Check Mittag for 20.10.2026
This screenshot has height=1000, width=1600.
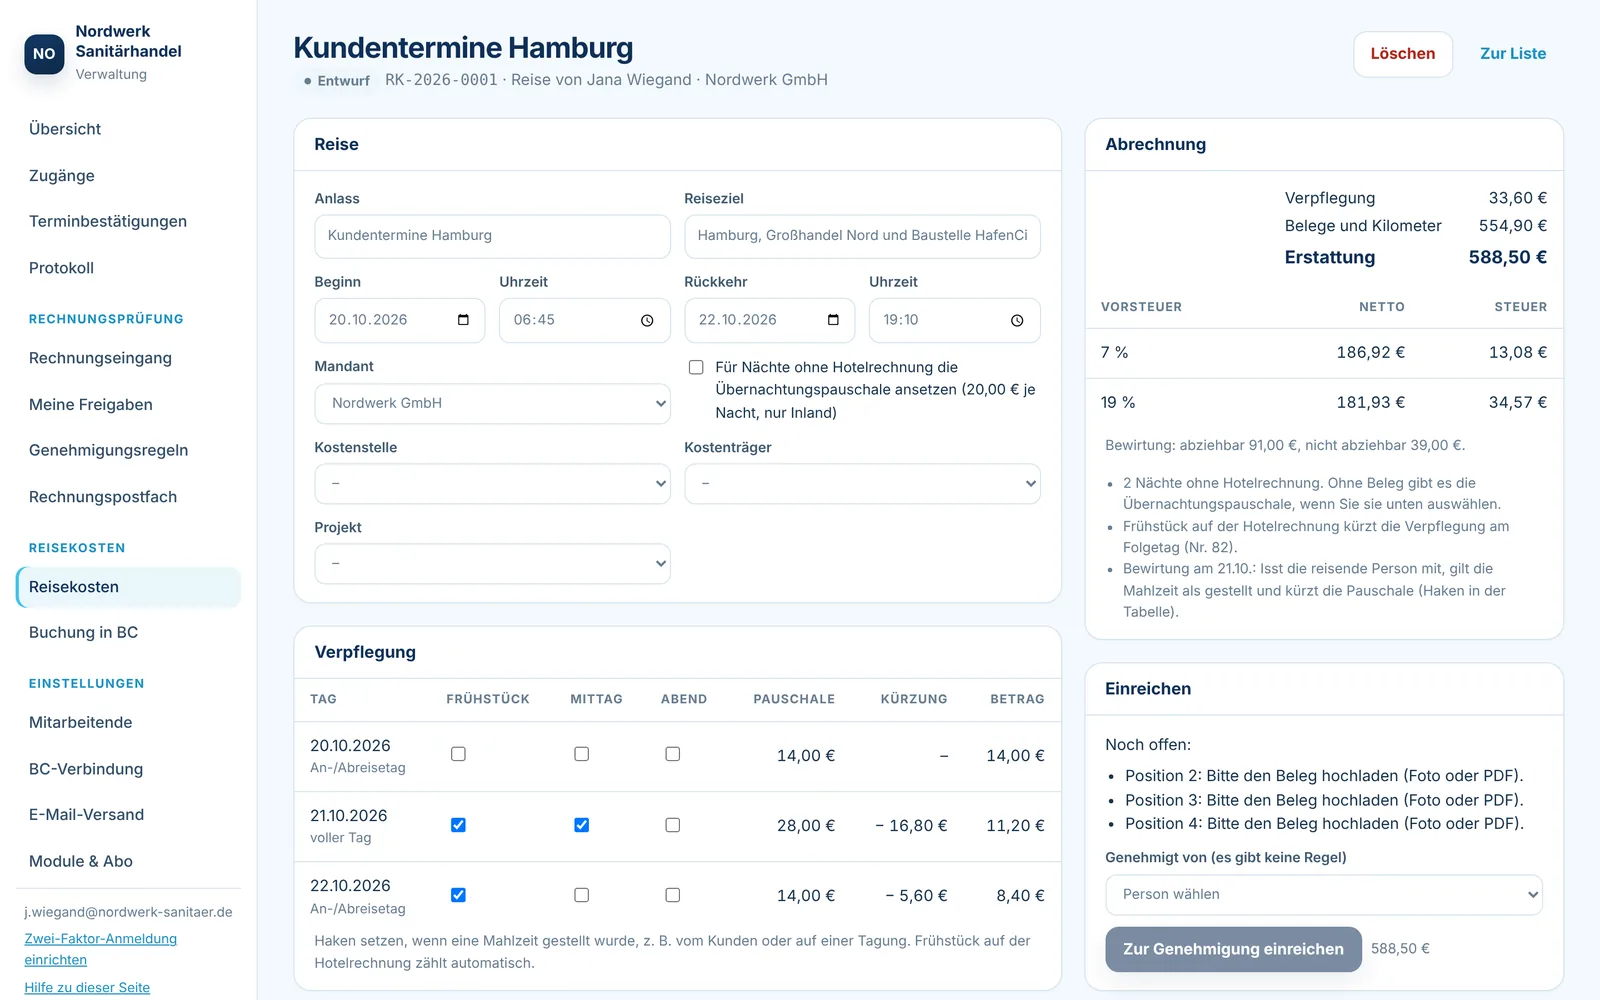click(581, 754)
